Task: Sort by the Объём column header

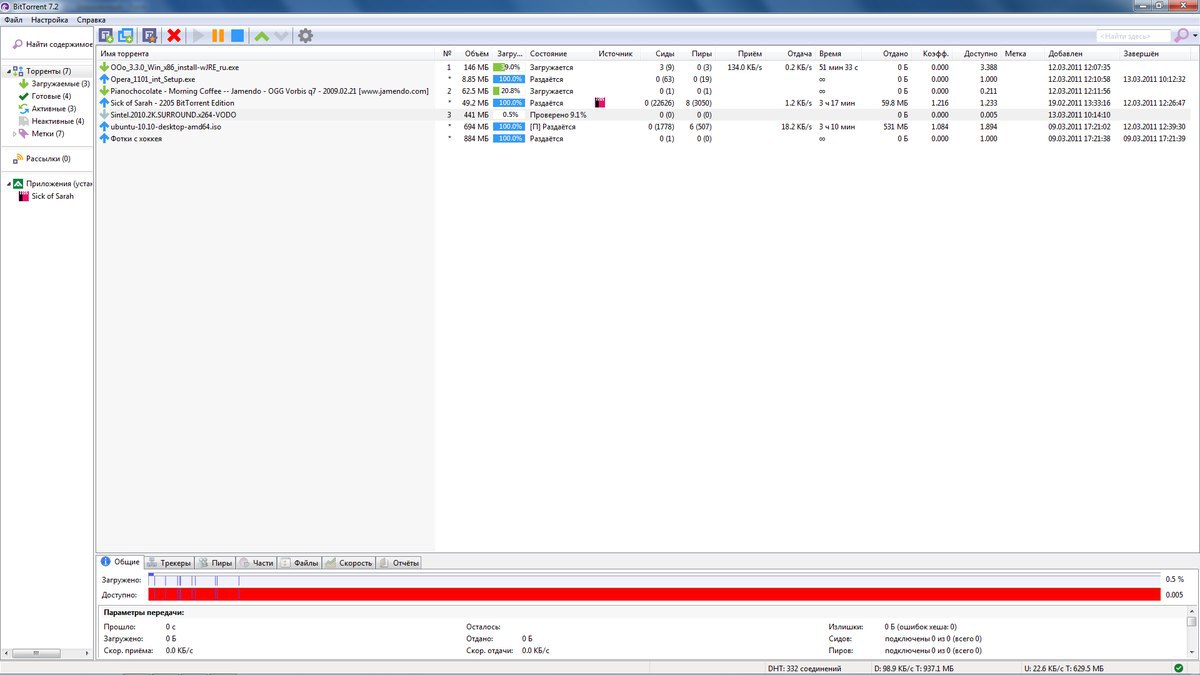Action: pos(474,53)
